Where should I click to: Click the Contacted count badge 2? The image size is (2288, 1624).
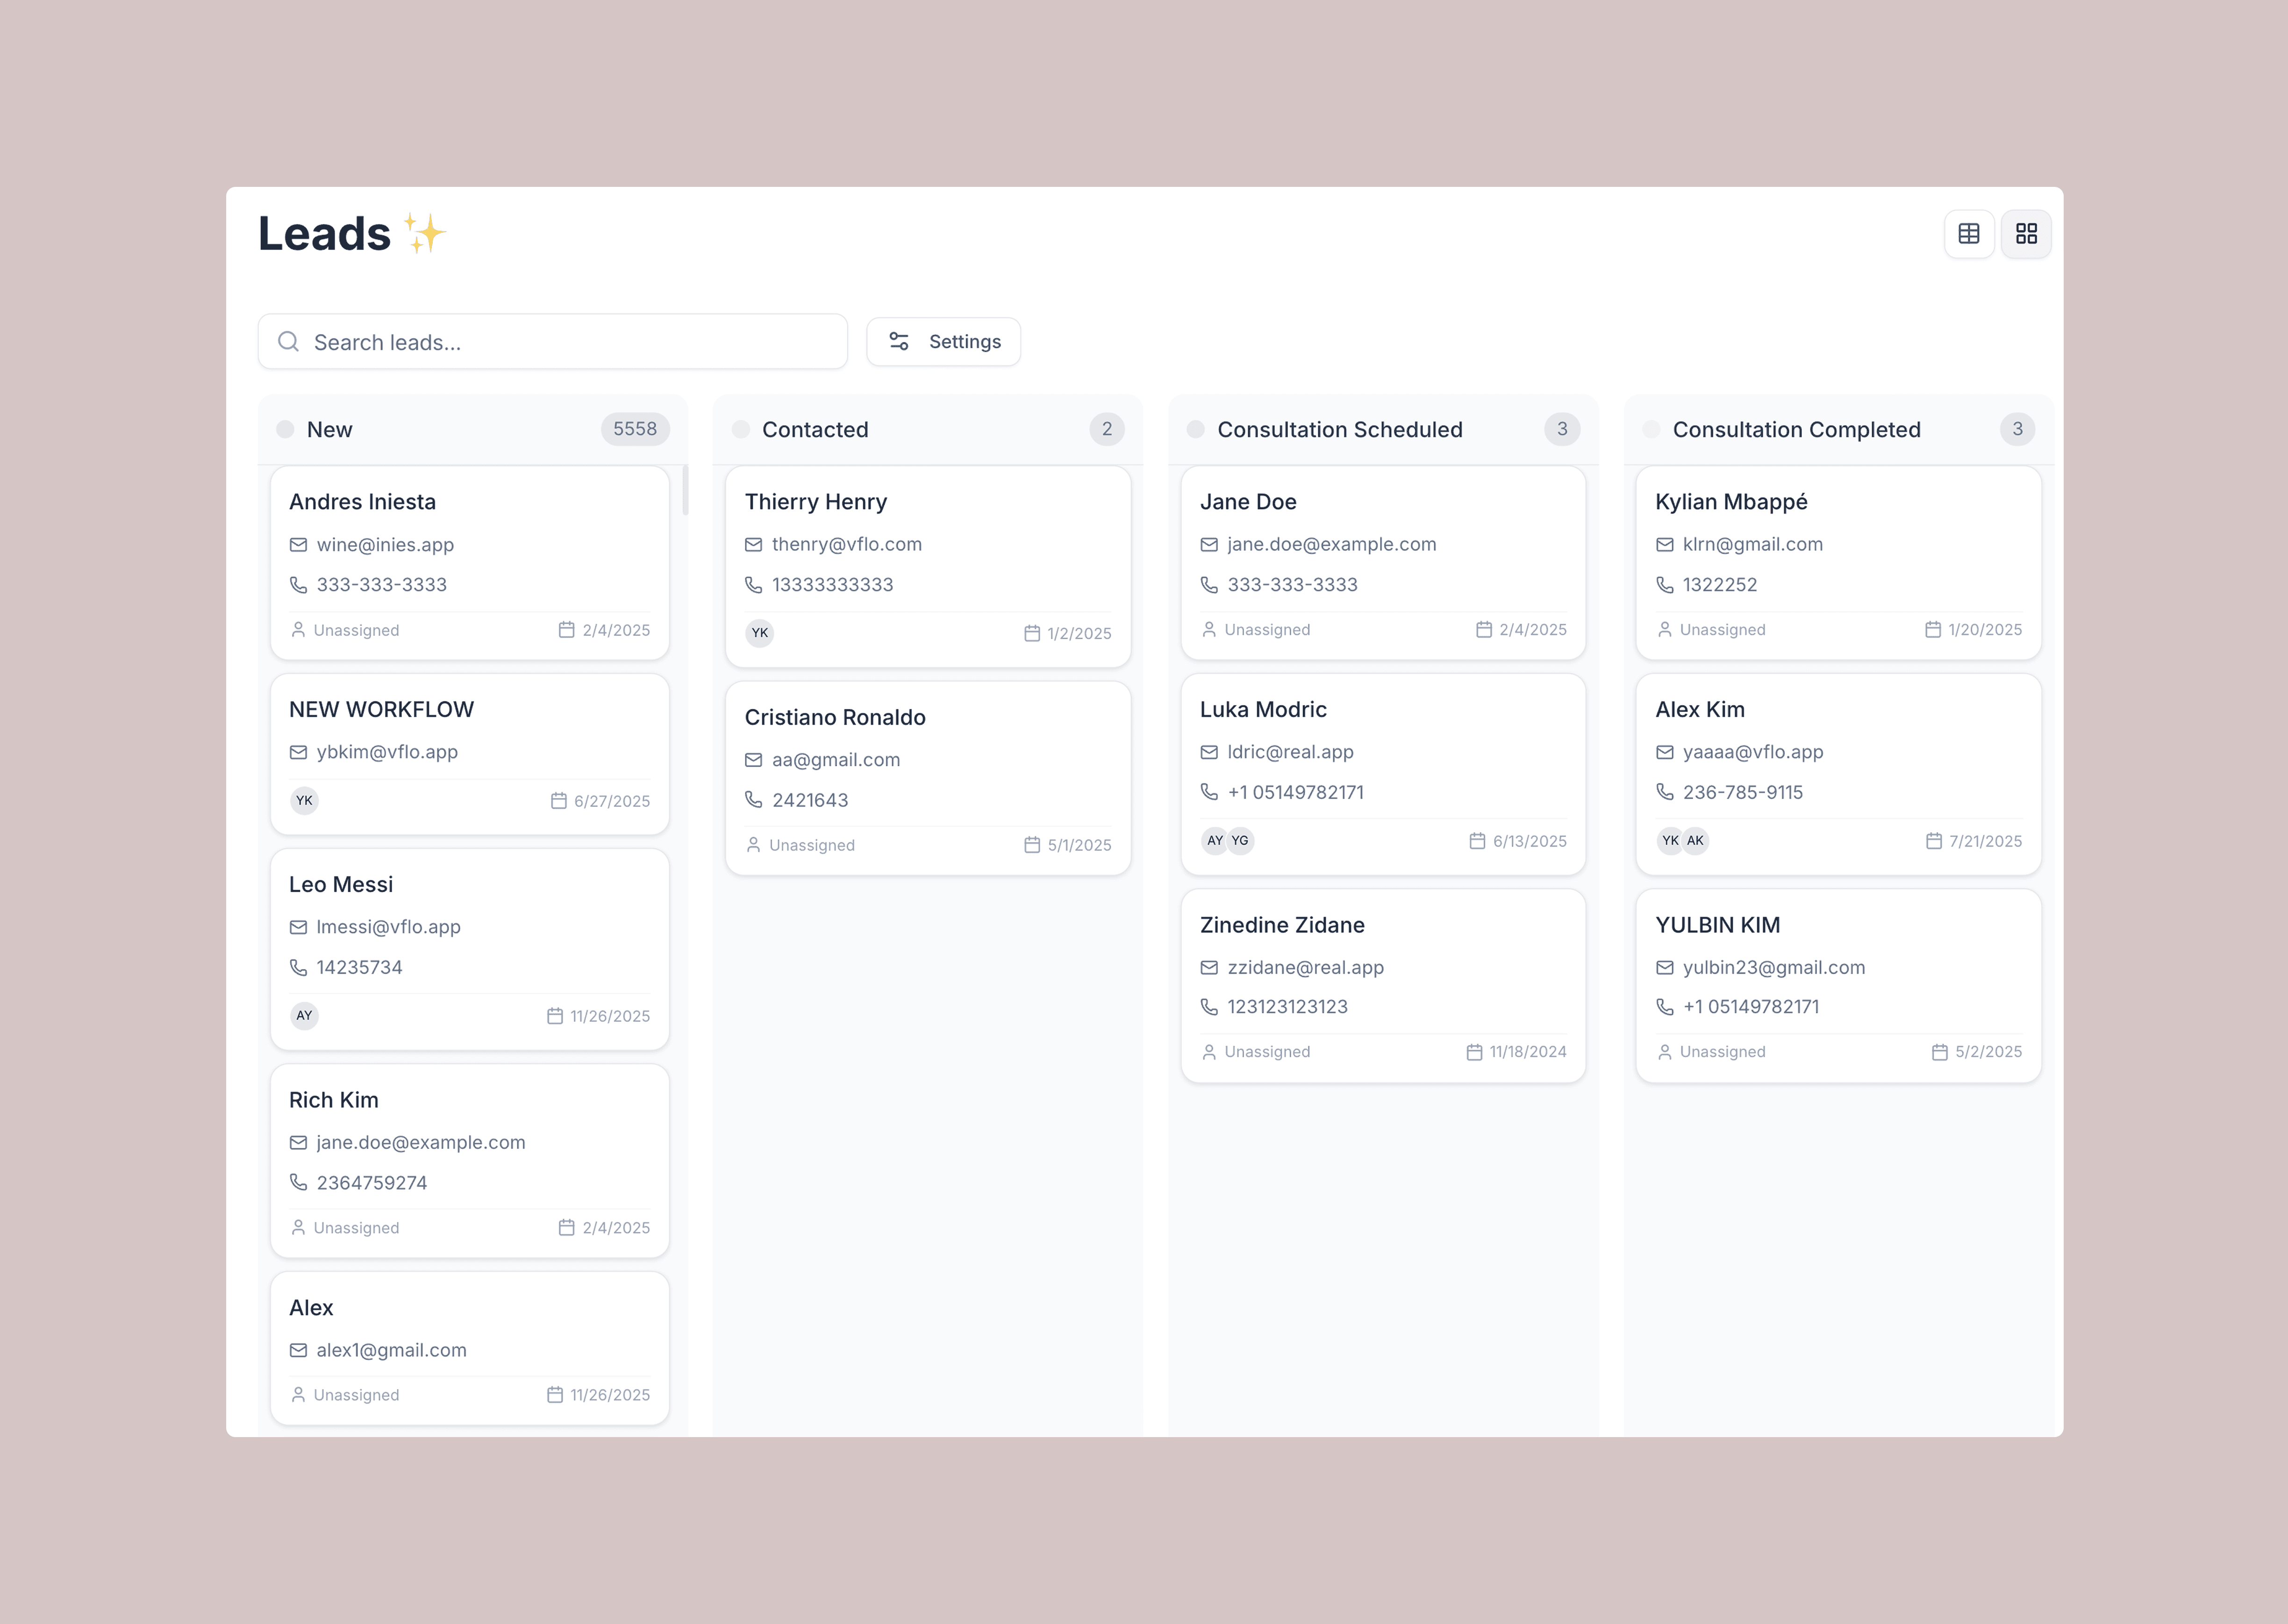coord(1107,429)
